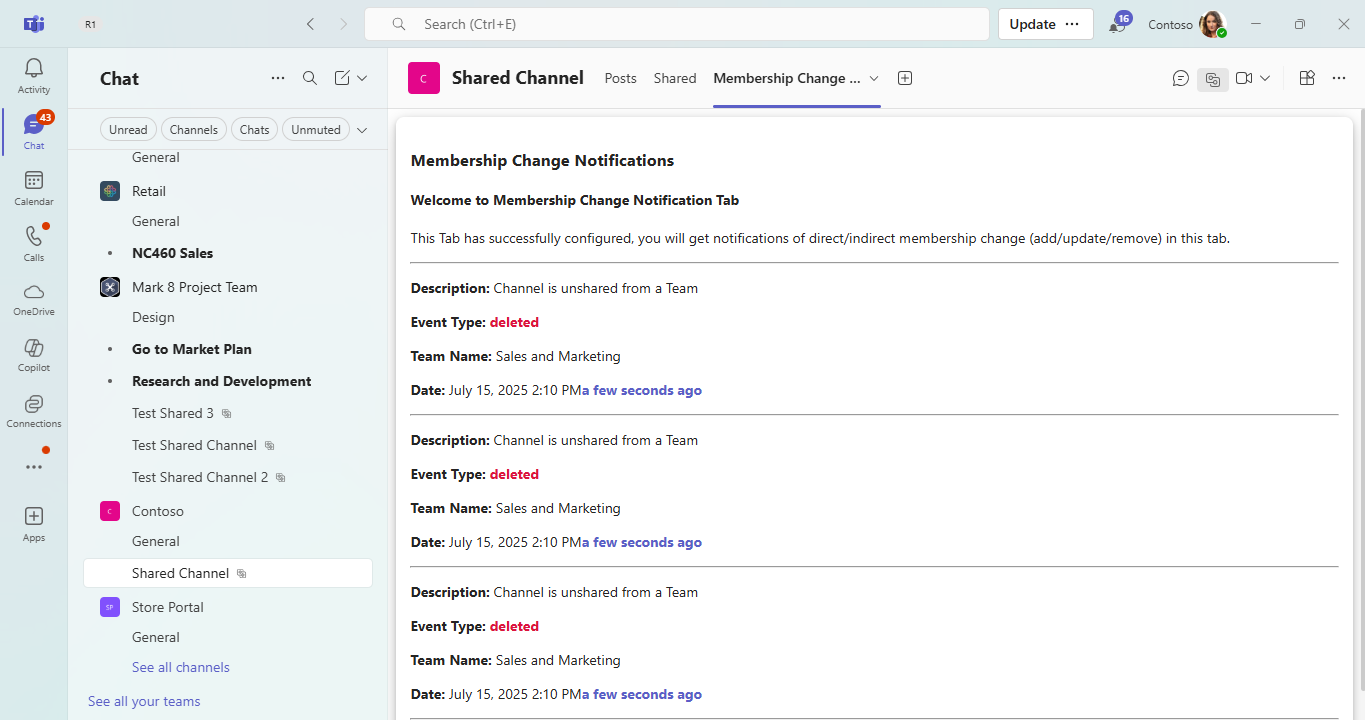This screenshot has width=1365, height=720.
Task: Open the Activity feed in the left rail
Action: tap(34, 76)
